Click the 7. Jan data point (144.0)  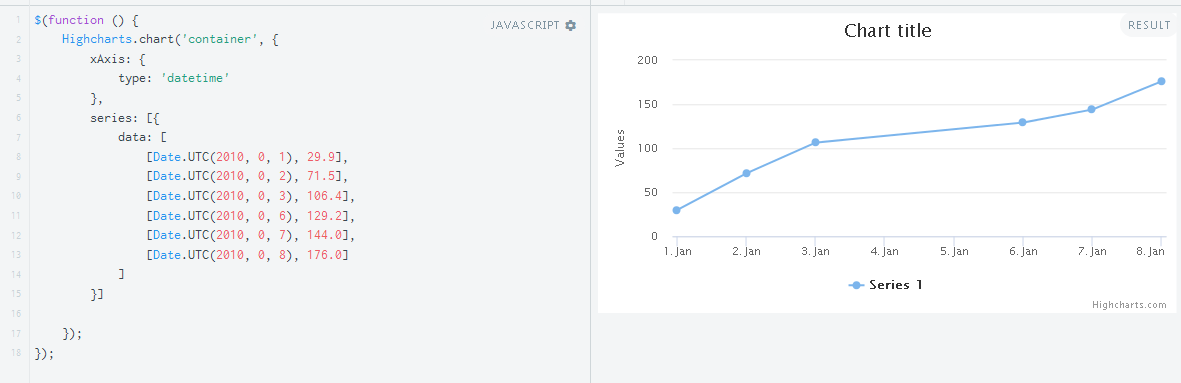[1091, 109]
